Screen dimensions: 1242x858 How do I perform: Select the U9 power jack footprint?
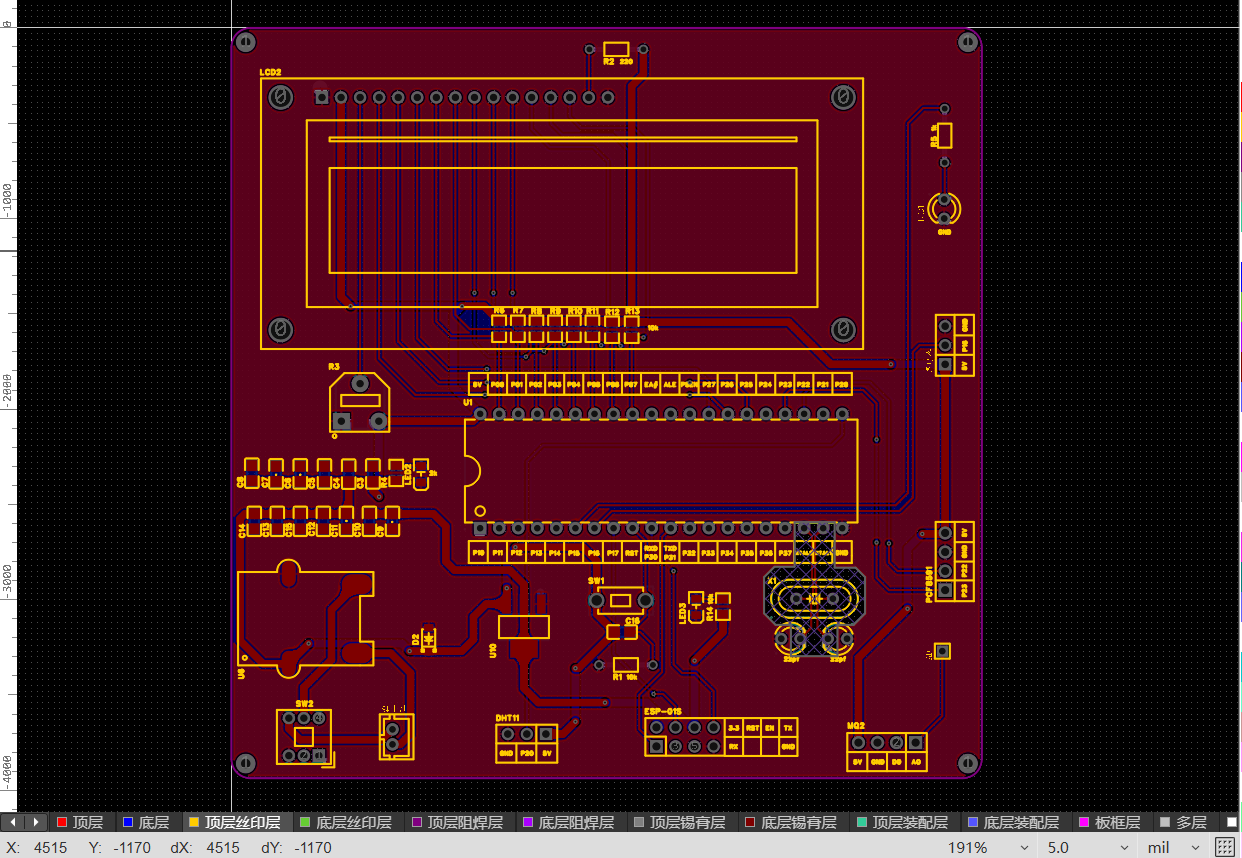pyautogui.click(x=305, y=618)
